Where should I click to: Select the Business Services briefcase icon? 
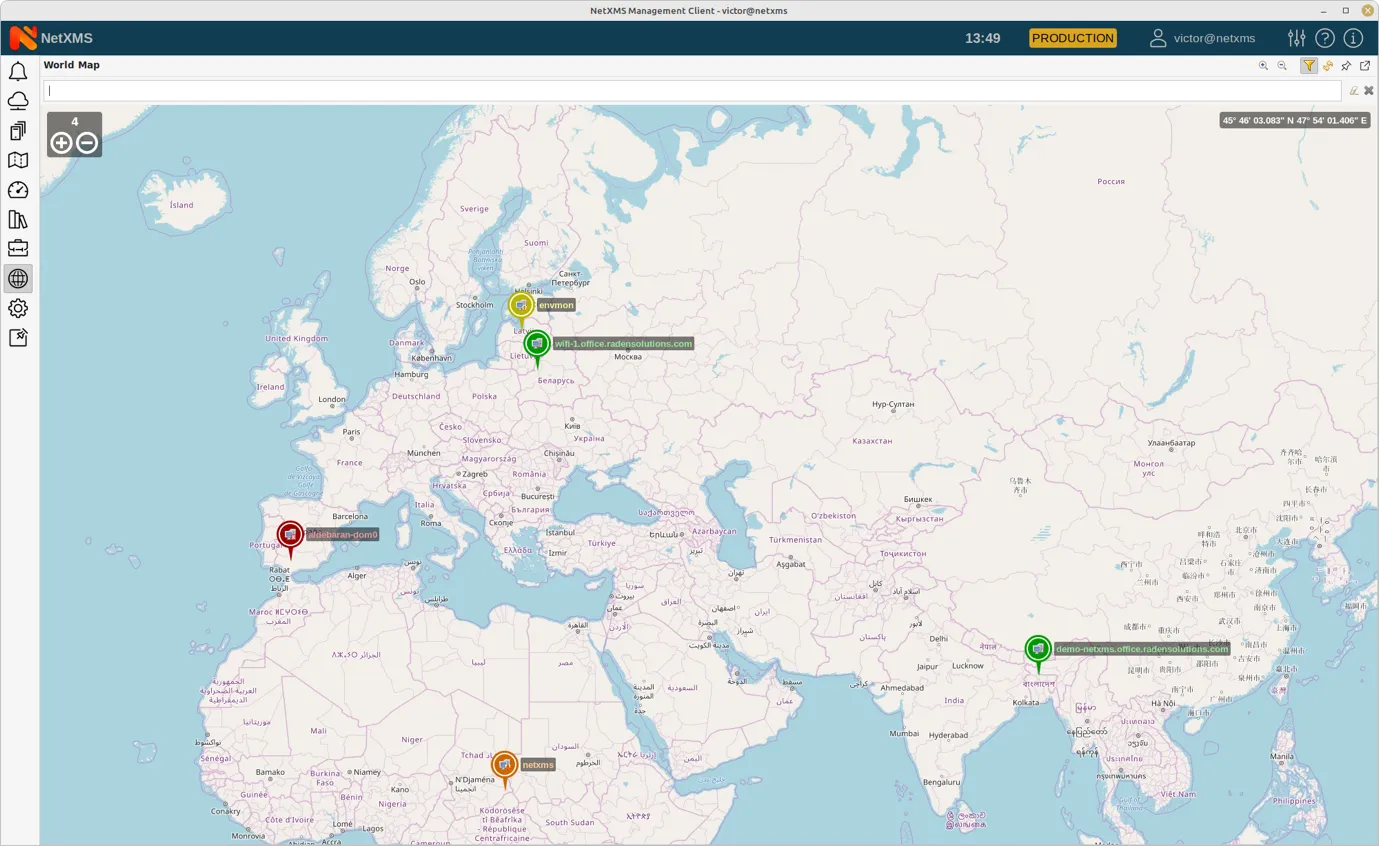click(18, 247)
